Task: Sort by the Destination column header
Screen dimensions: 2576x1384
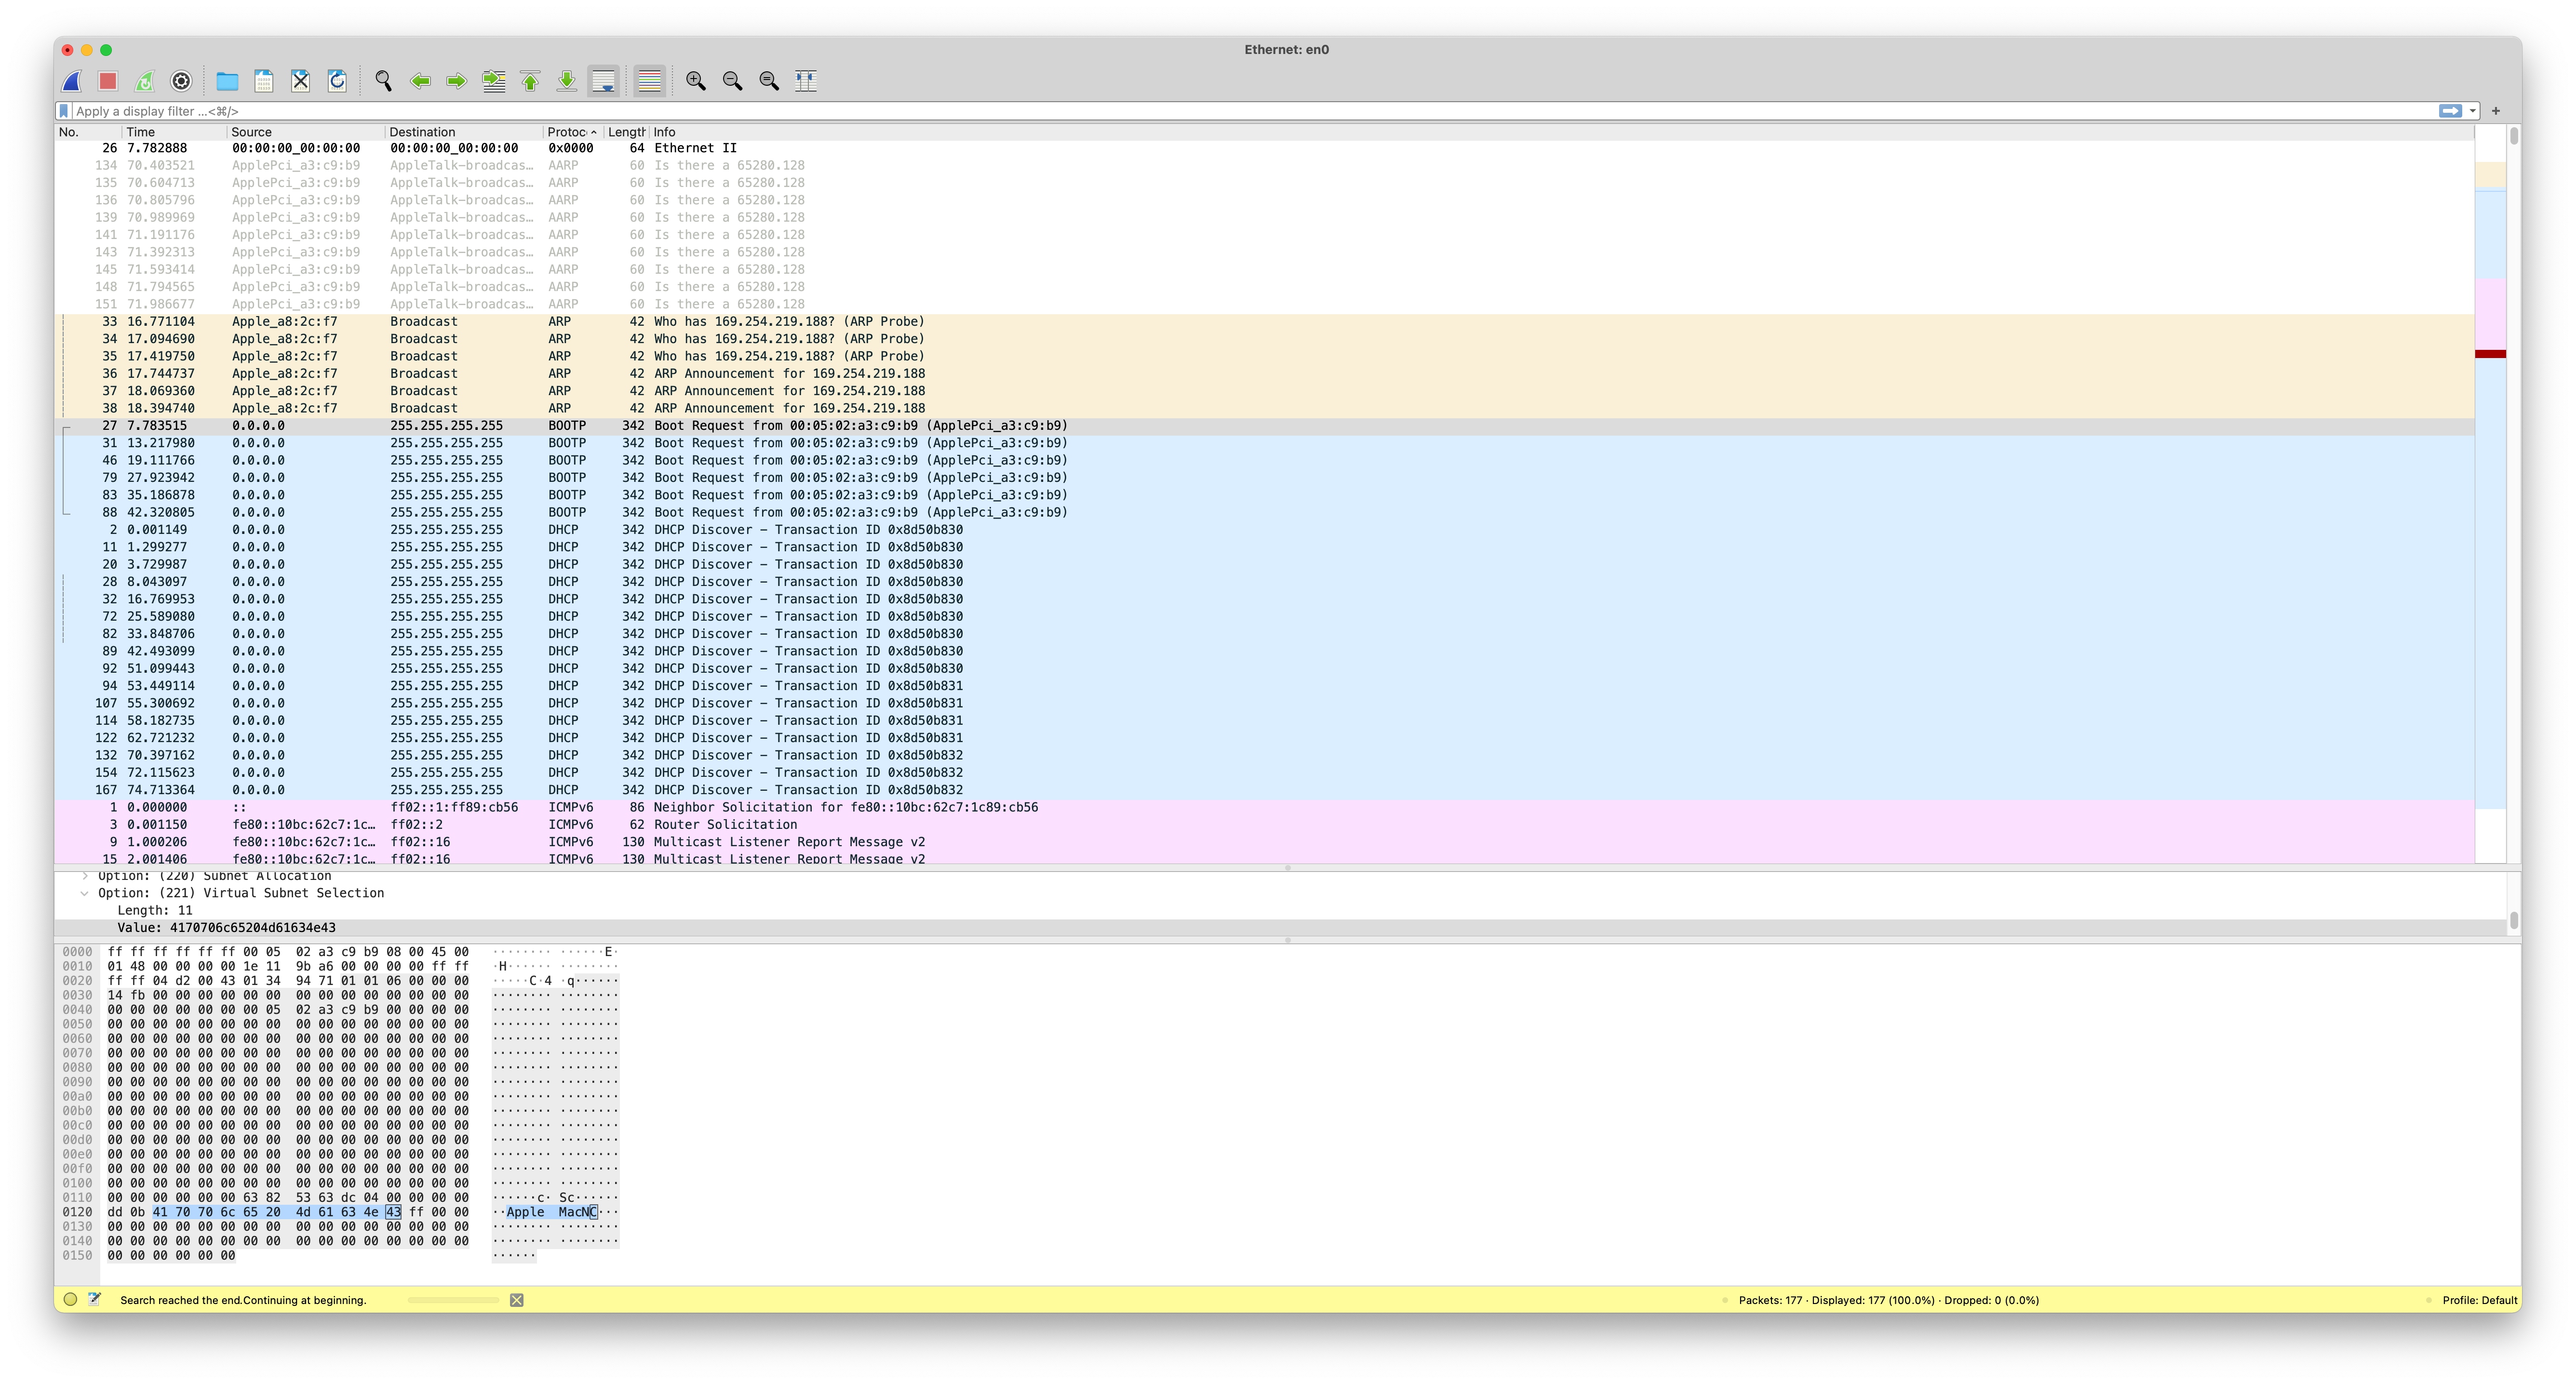Action: [x=464, y=132]
